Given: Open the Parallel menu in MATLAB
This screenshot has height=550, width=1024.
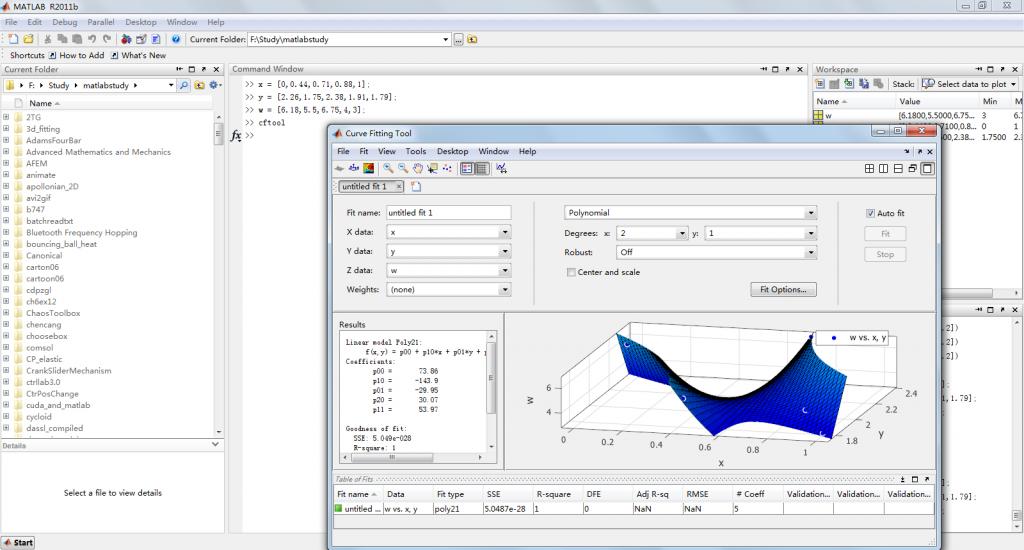Looking at the screenshot, I should tap(100, 22).
